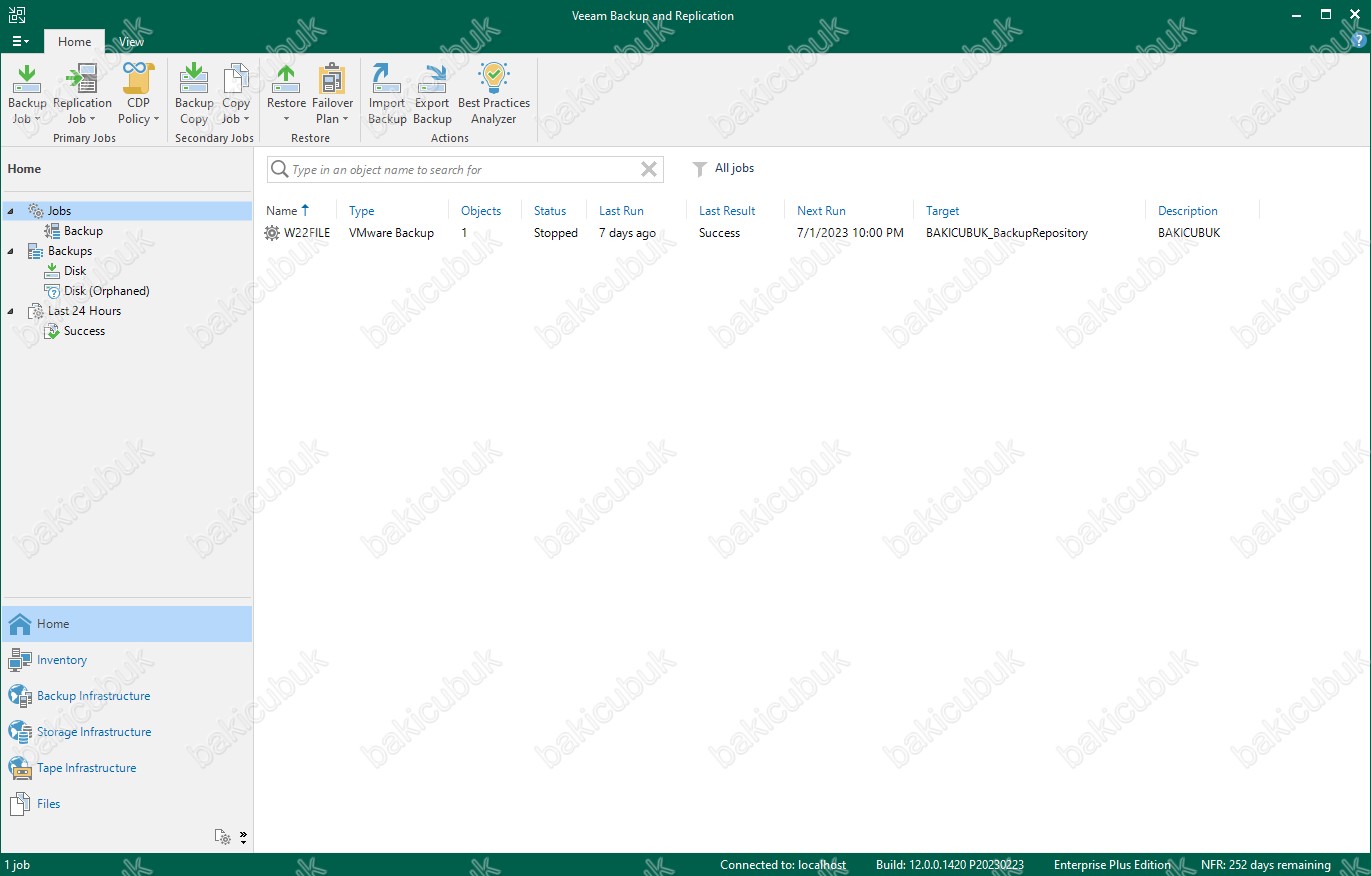Sort by the Target column header
Viewport: 1371px width, 876px height.
tap(942, 211)
